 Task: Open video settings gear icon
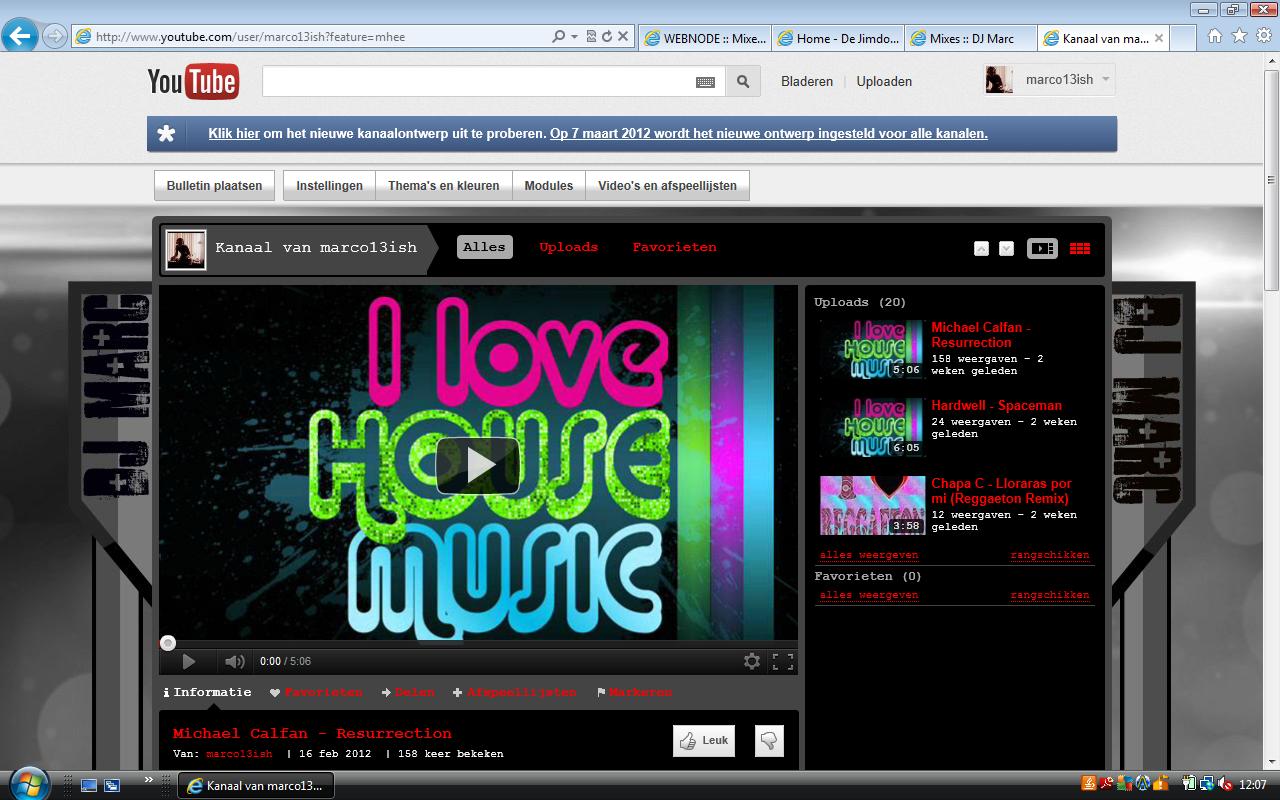coord(752,661)
